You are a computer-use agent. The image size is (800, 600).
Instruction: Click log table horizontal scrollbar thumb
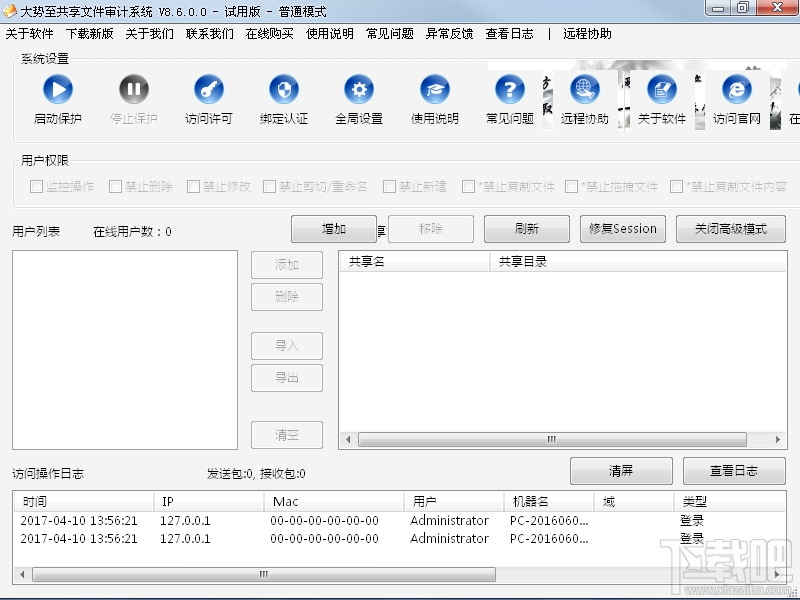pyautogui.click(x=264, y=574)
